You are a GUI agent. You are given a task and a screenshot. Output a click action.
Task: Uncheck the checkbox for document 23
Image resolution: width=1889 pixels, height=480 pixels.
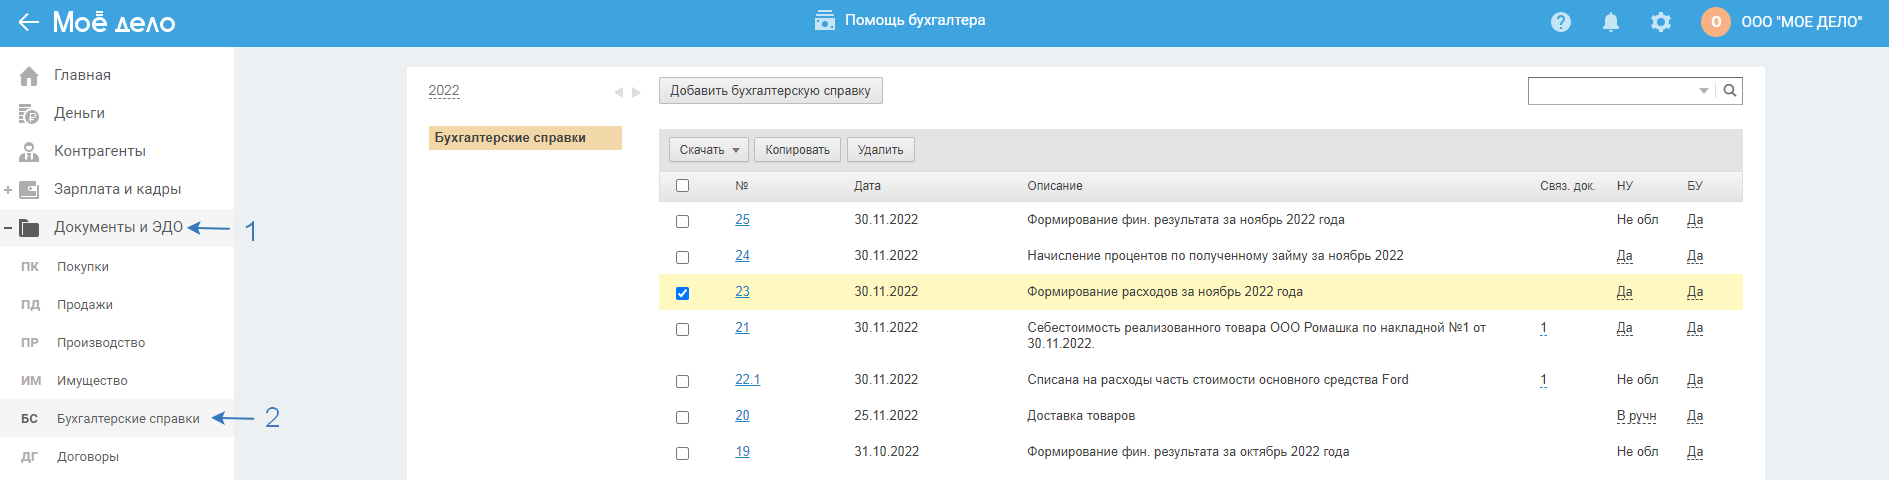682,293
